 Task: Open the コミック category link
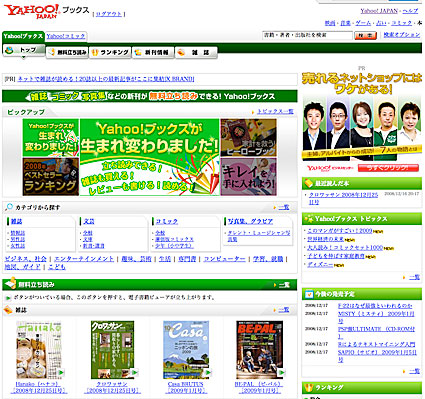click(167, 221)
